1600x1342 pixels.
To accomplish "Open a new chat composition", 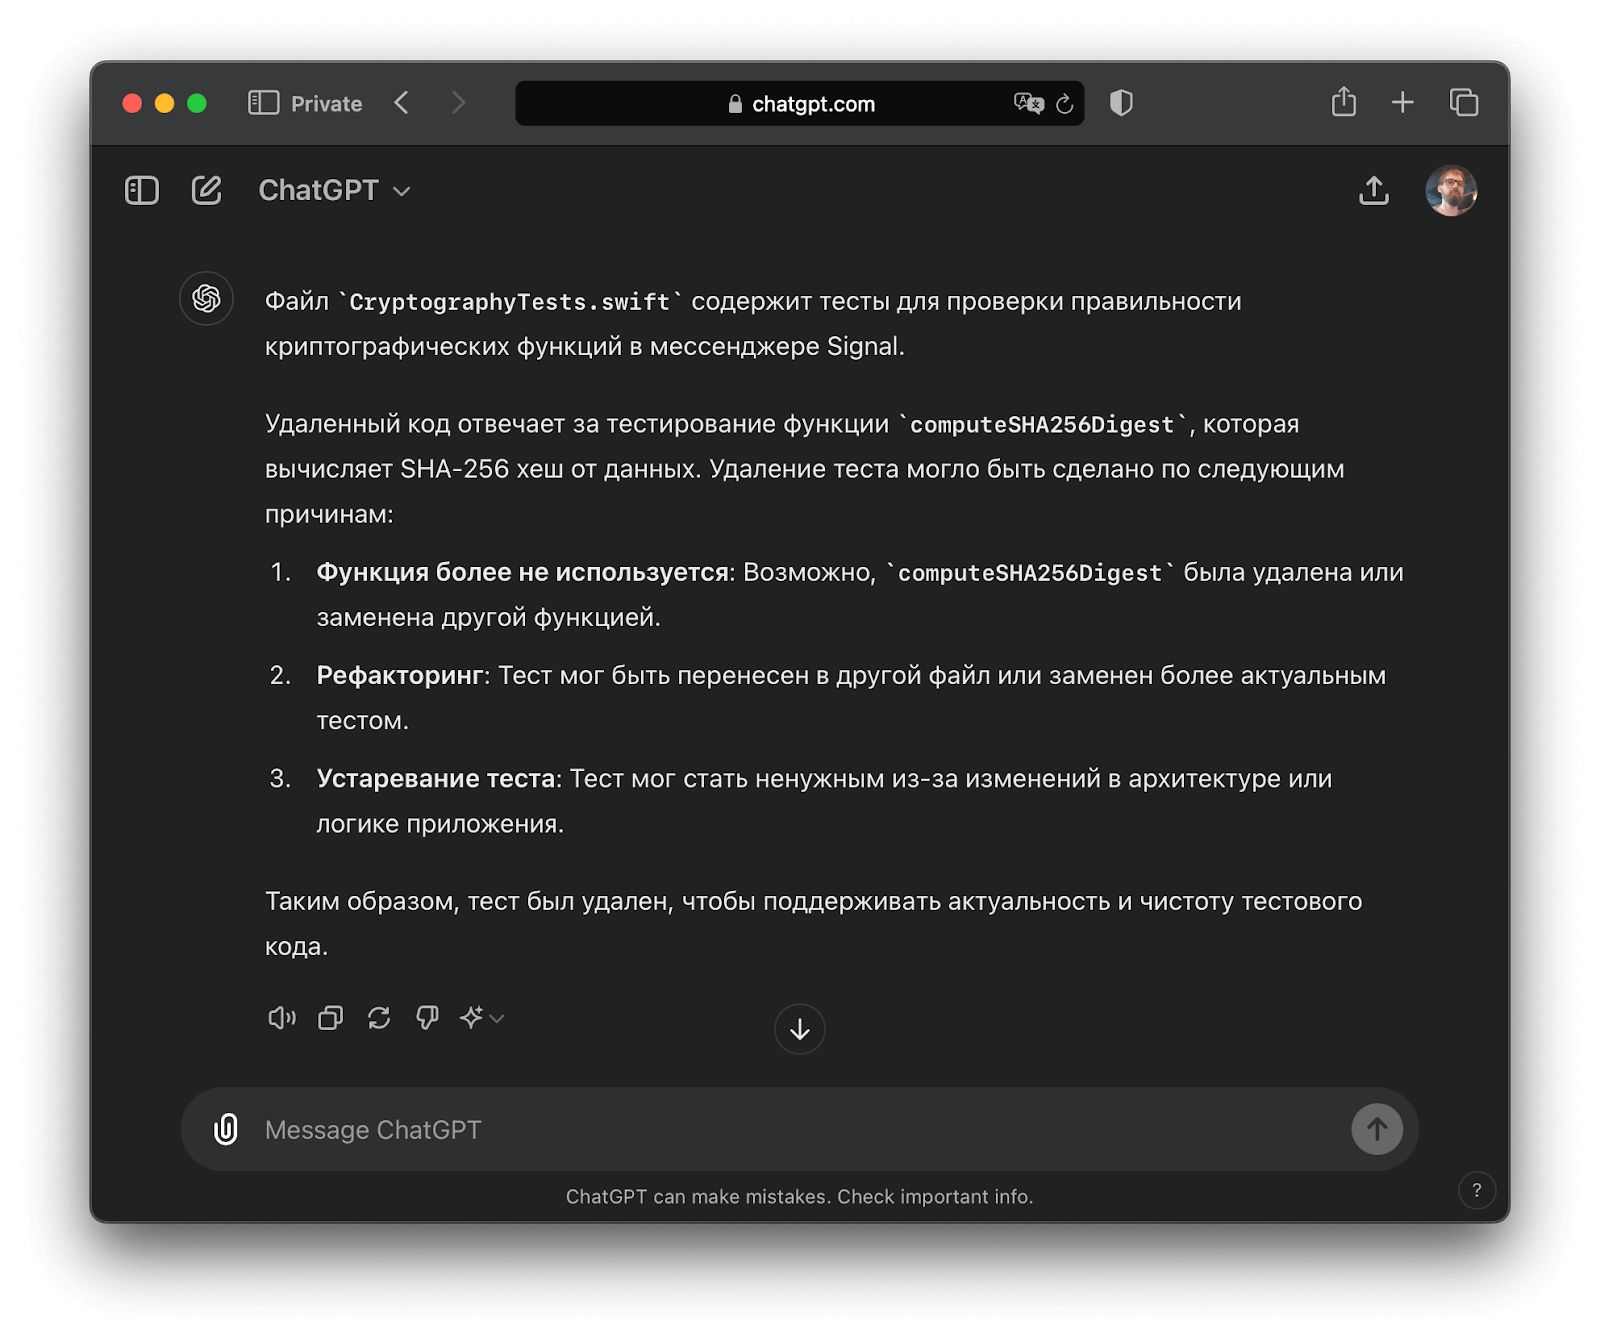I will (x=207, y=189).
